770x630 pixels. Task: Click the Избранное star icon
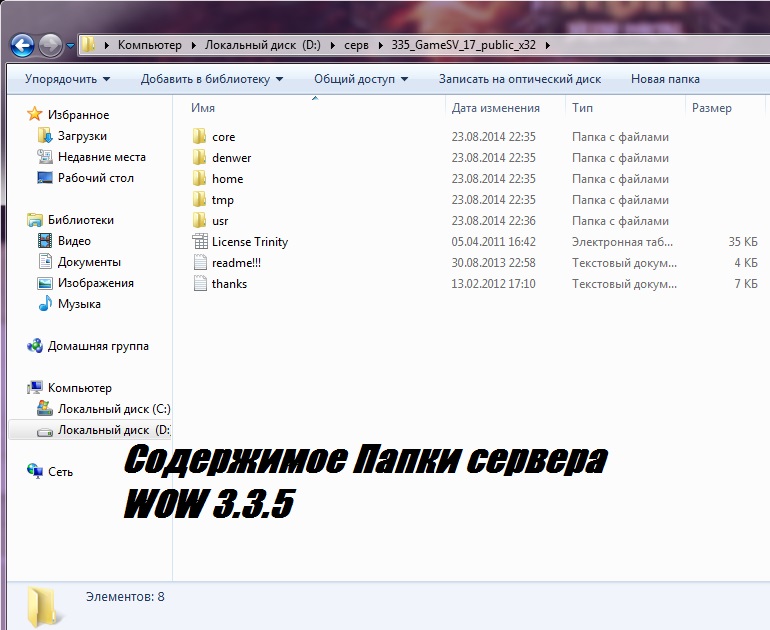tap(34, 114)
